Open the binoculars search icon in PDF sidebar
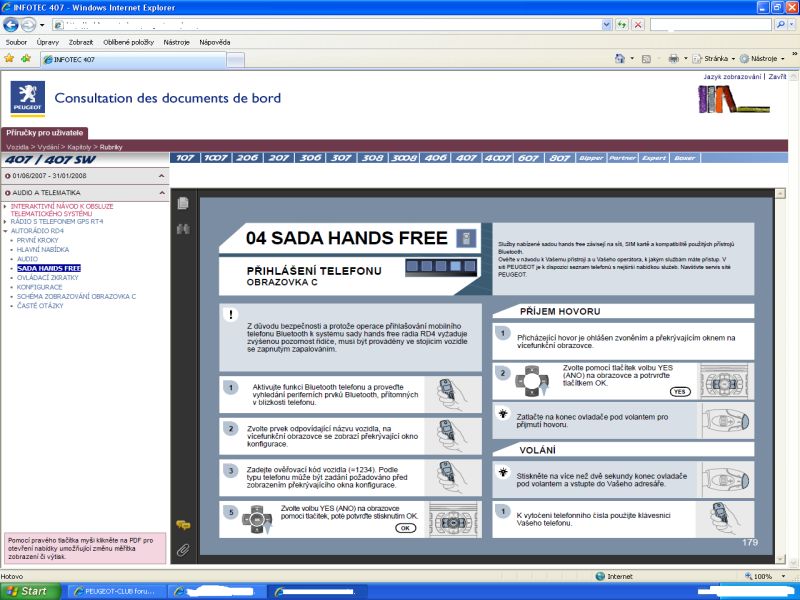 (183, 229)
